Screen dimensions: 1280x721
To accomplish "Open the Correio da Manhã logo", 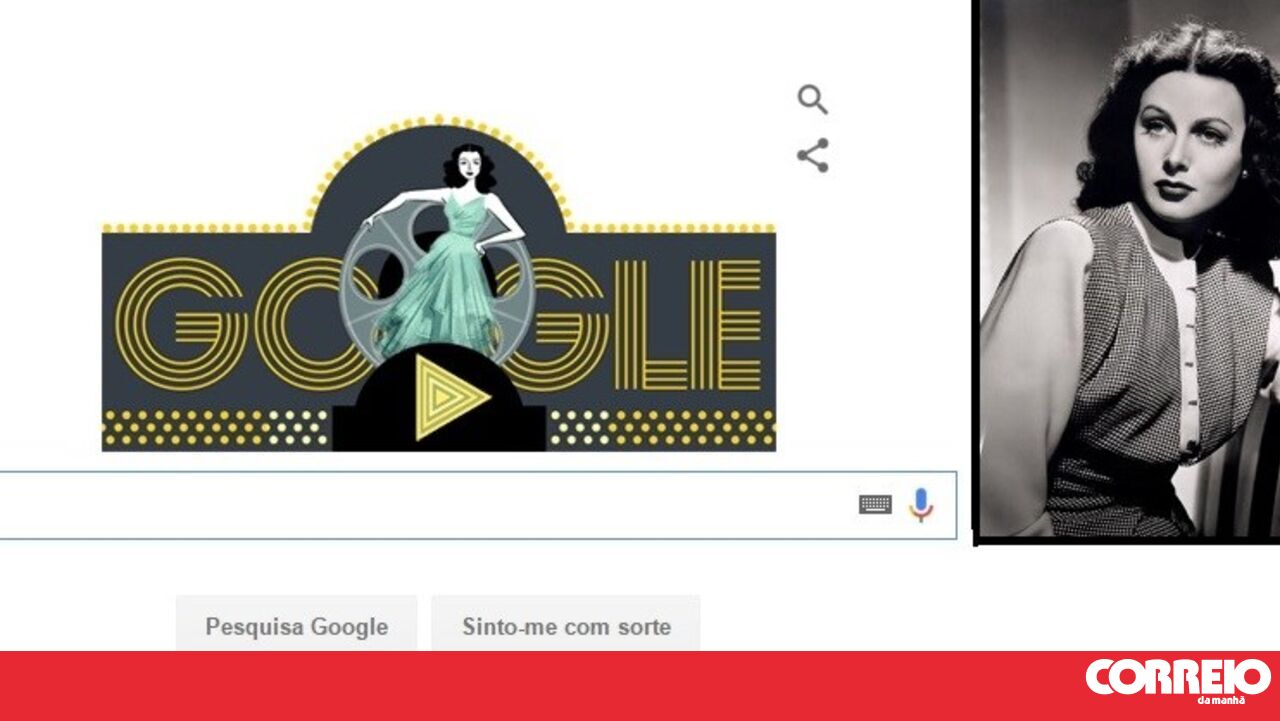I will (1178, 680).
